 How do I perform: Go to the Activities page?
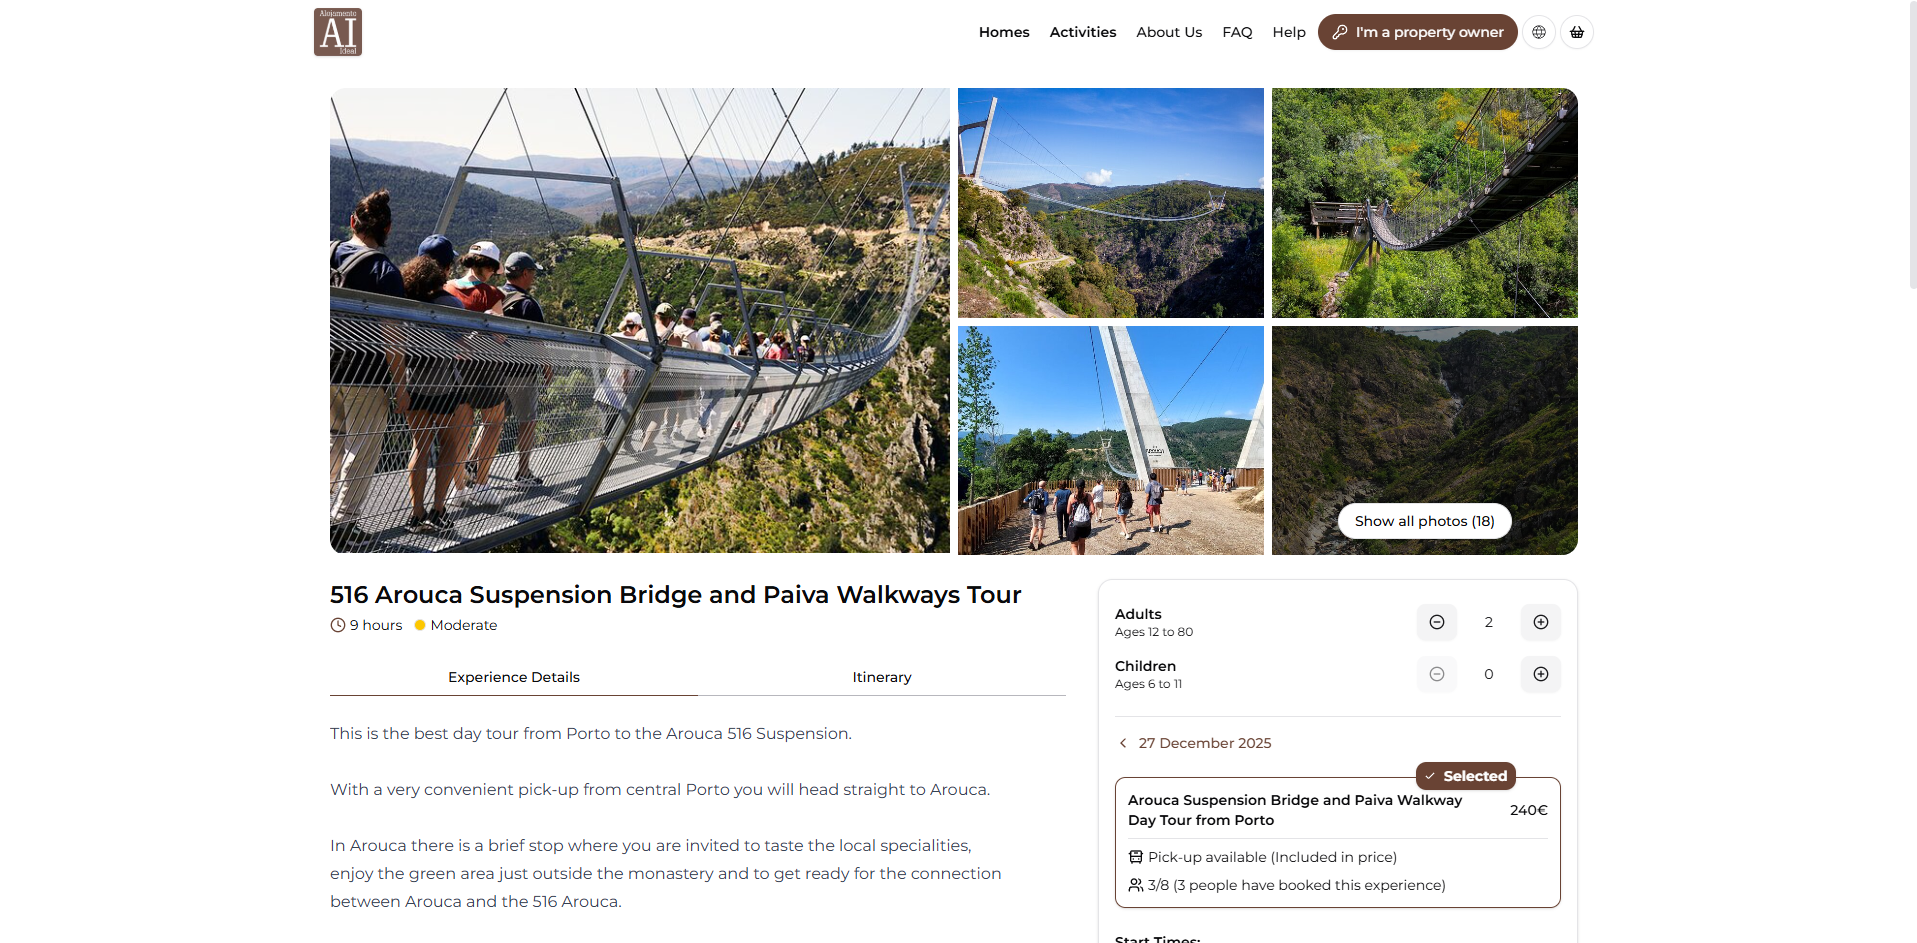(x=1083, y=32)
